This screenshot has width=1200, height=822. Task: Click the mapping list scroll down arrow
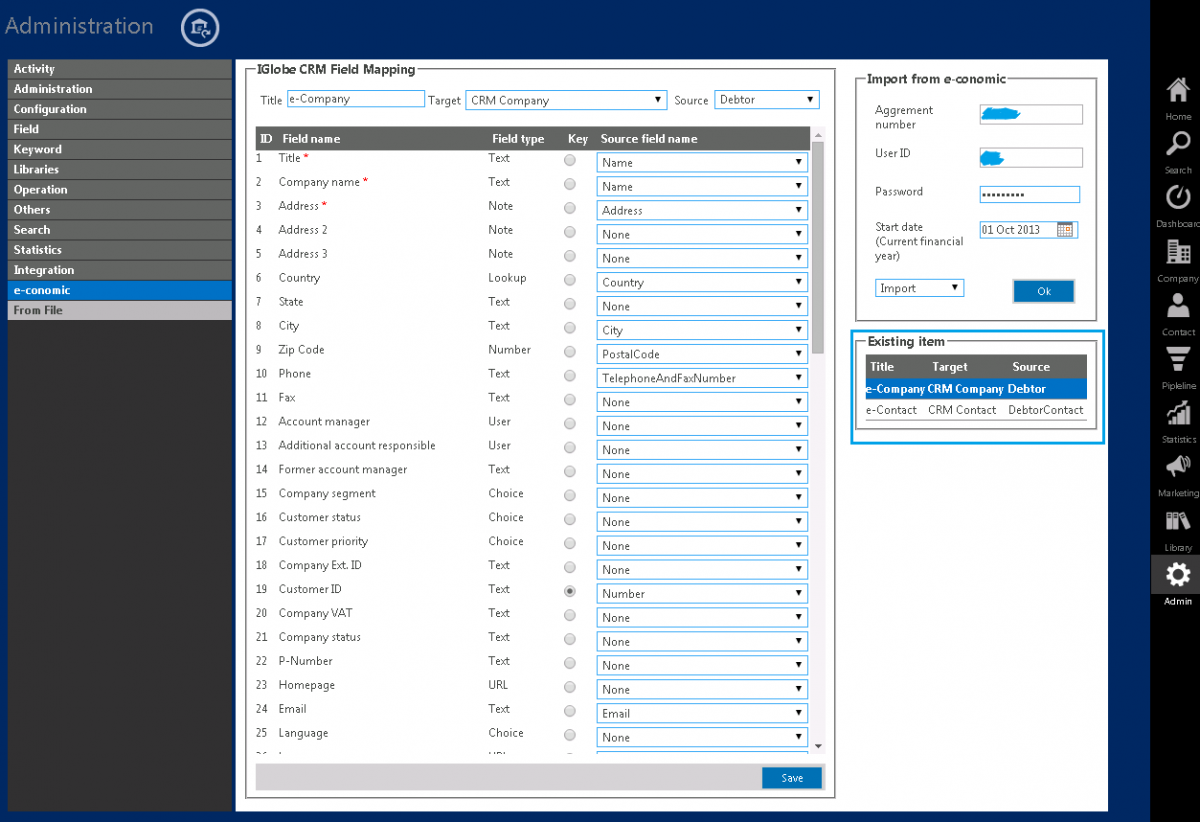tap(818, 746)
